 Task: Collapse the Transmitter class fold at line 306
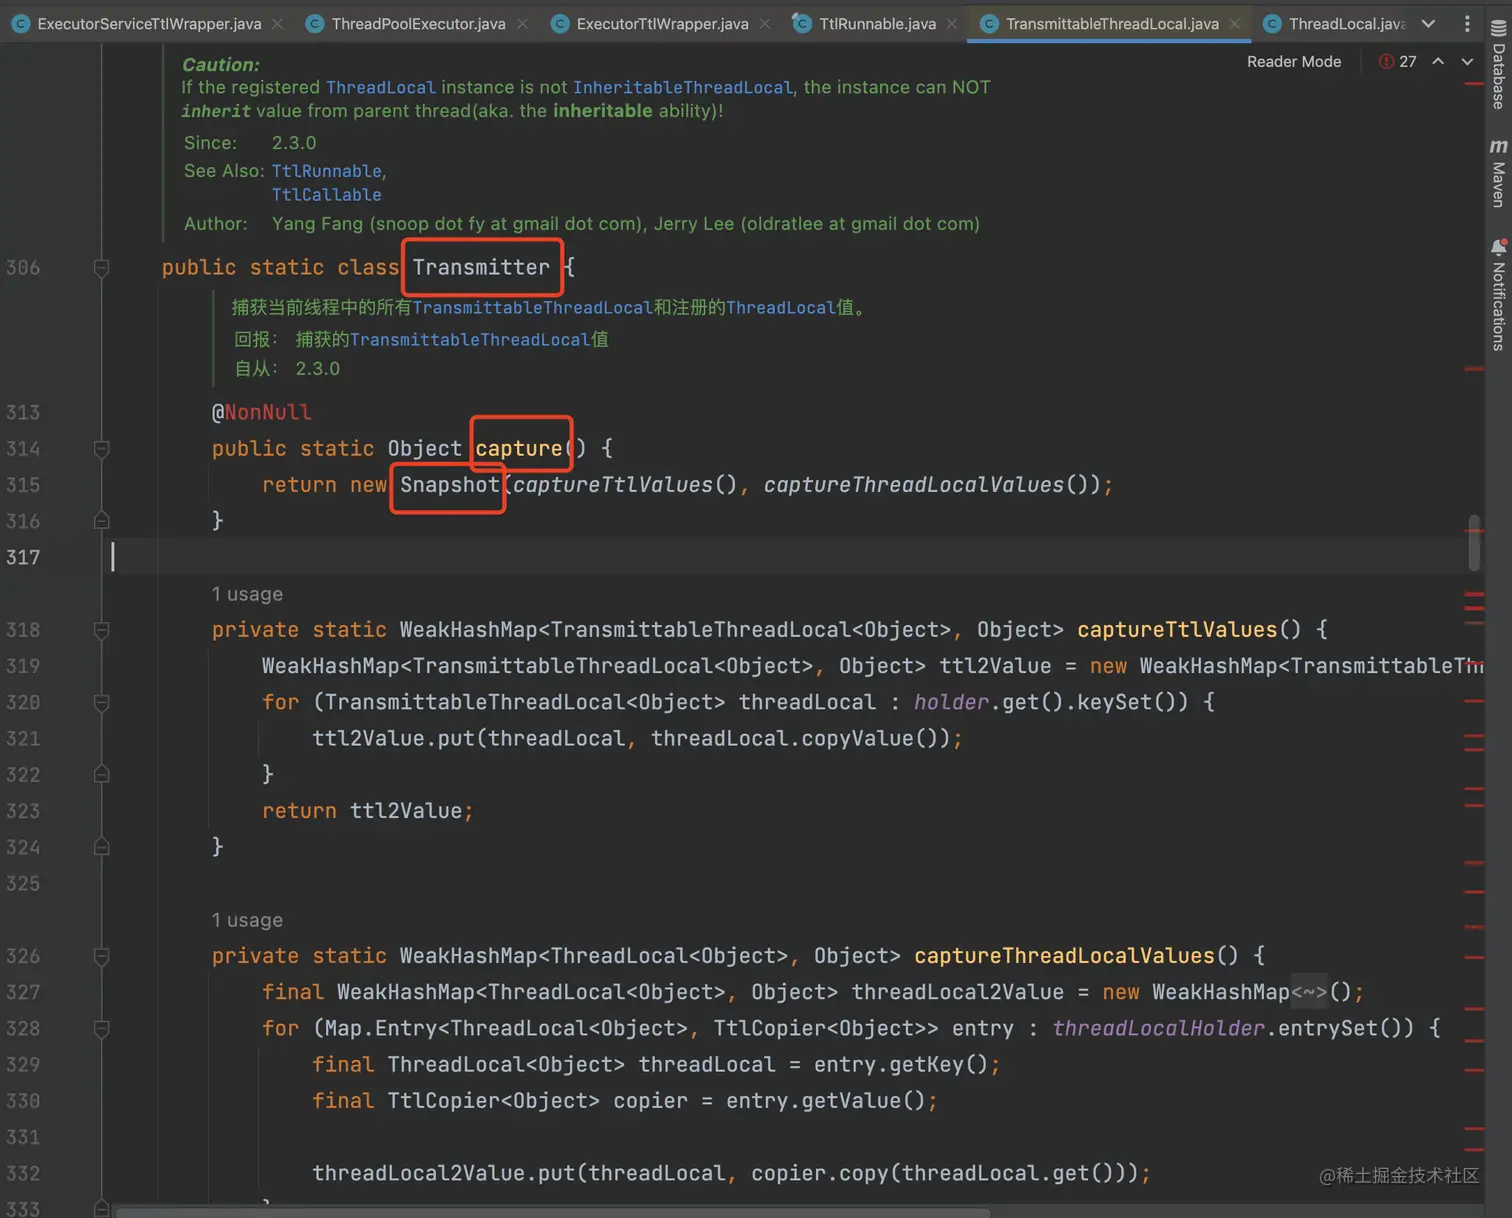coord(101,267)
